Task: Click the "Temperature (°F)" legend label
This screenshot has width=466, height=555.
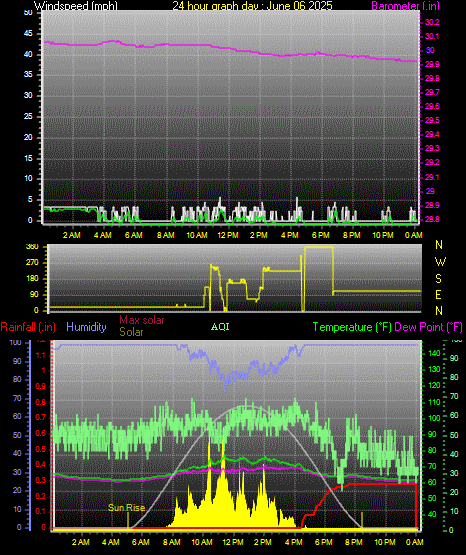Action: [352, 327]
